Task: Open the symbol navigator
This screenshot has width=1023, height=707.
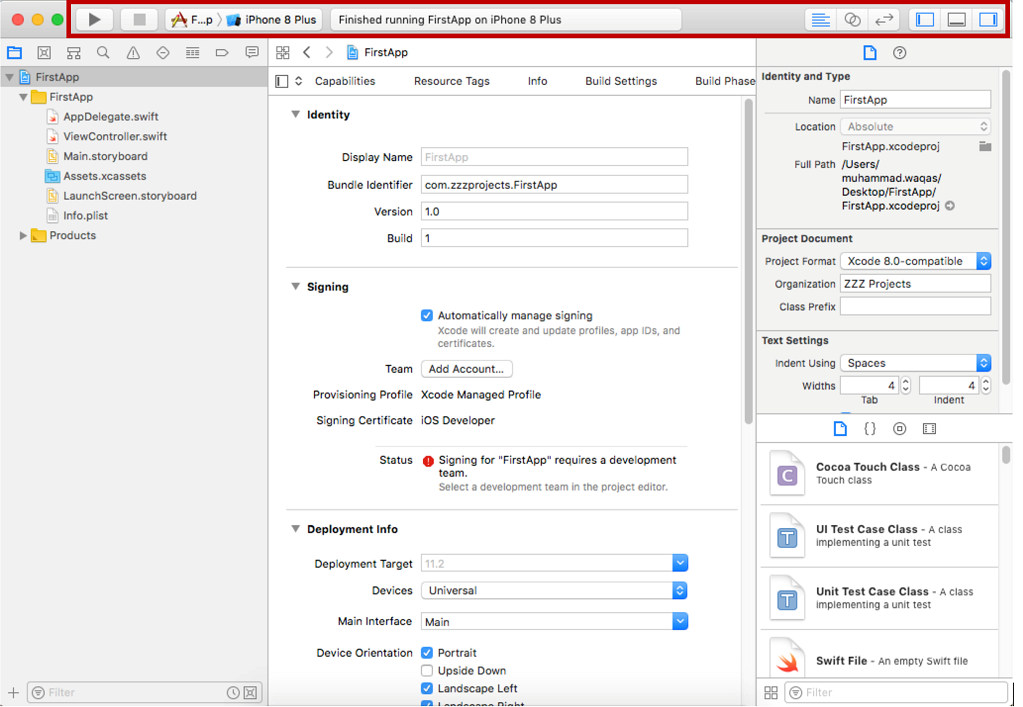Action: point(74,53)
